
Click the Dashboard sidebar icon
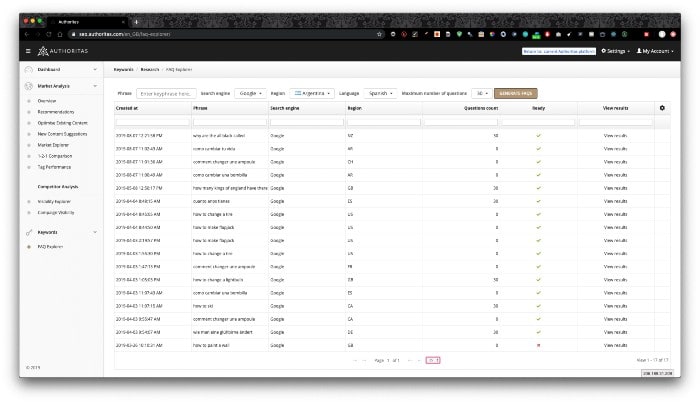(x=29, y=70)
